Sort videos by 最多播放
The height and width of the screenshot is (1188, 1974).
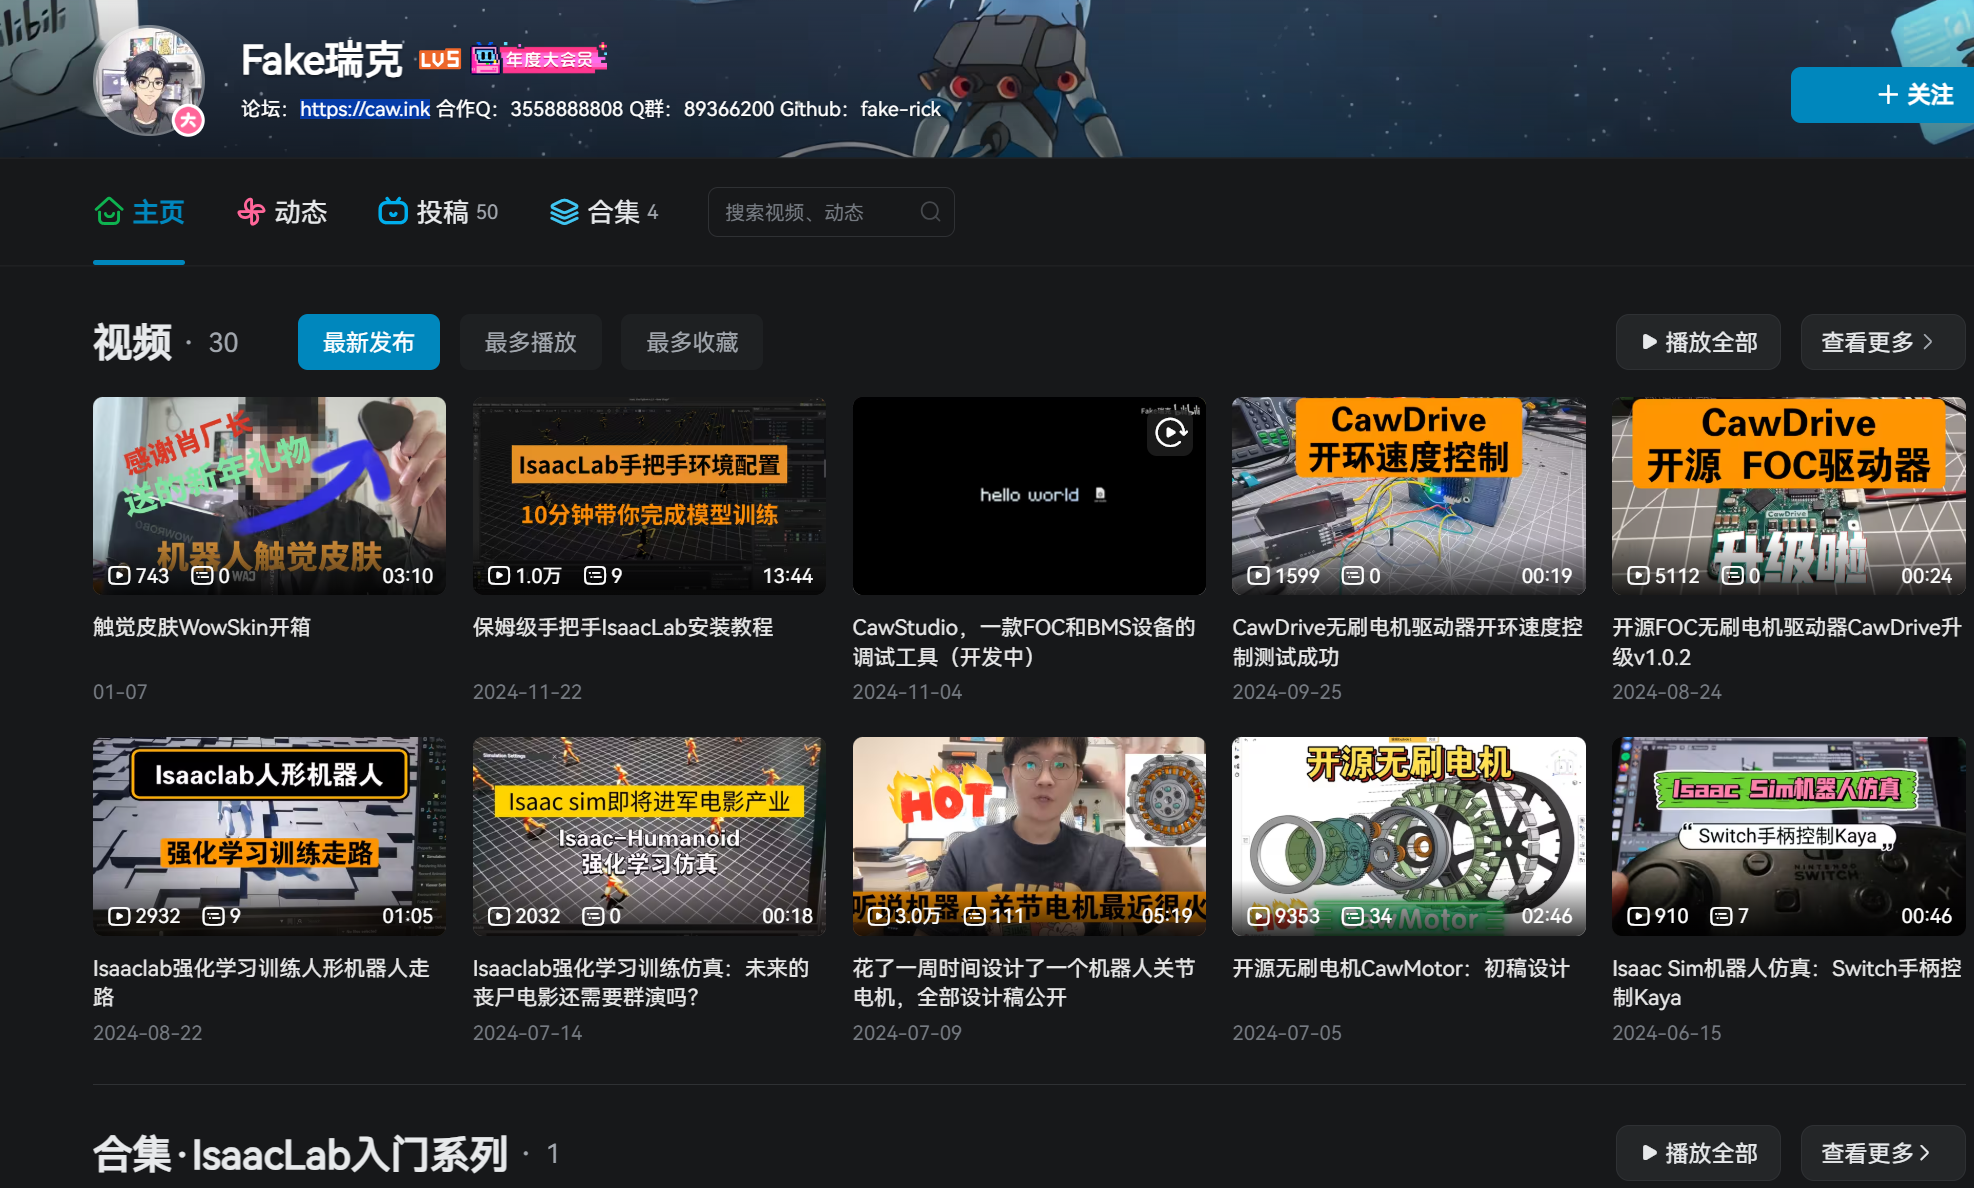point(530,342)
